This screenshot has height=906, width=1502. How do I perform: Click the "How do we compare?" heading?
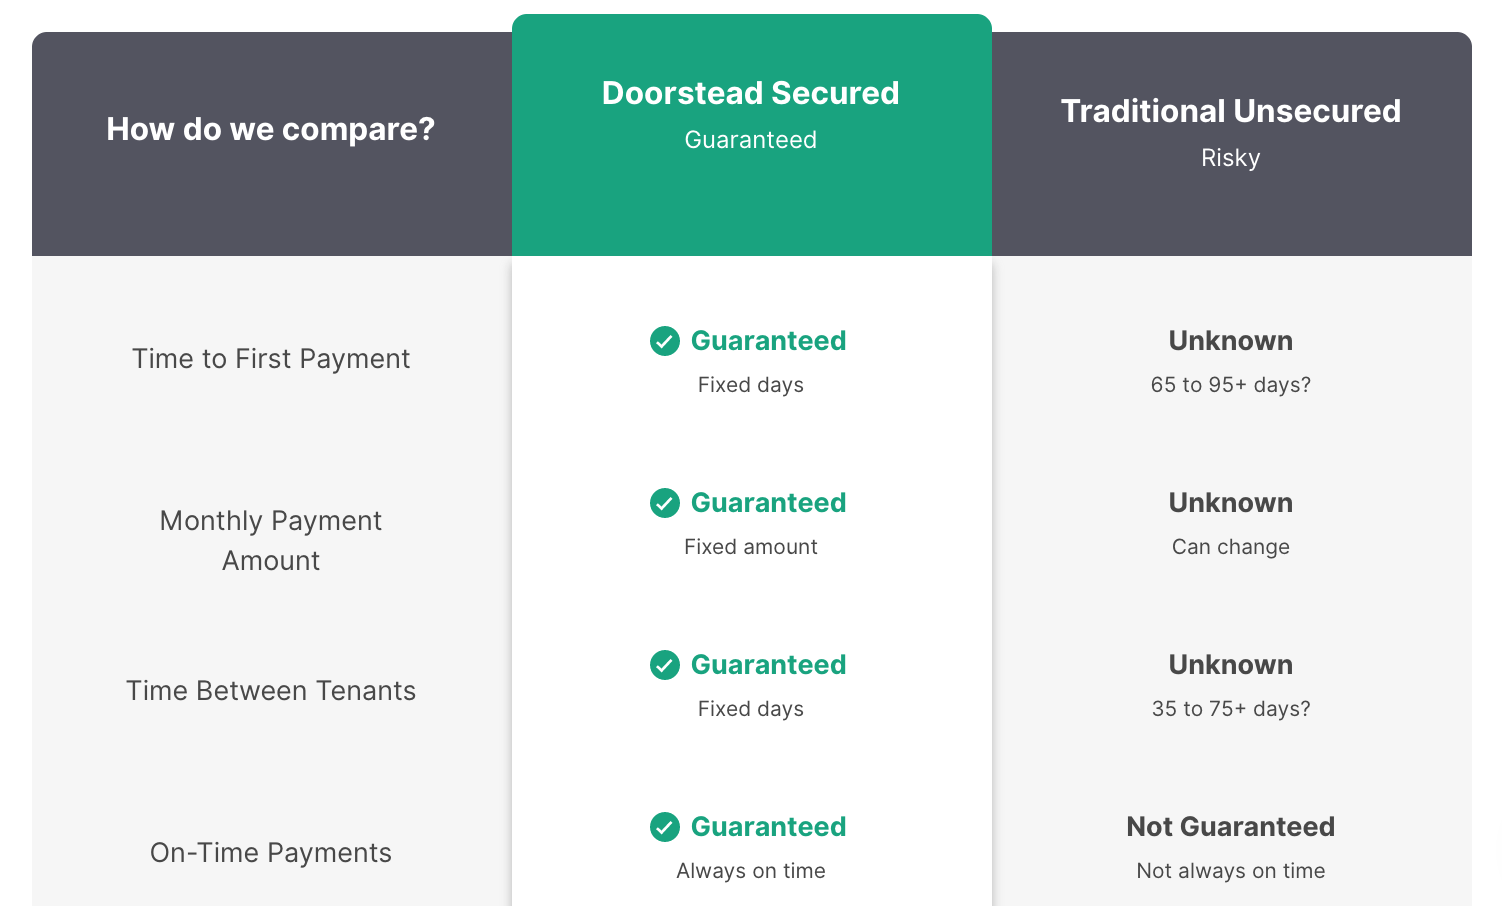point(271,129)
